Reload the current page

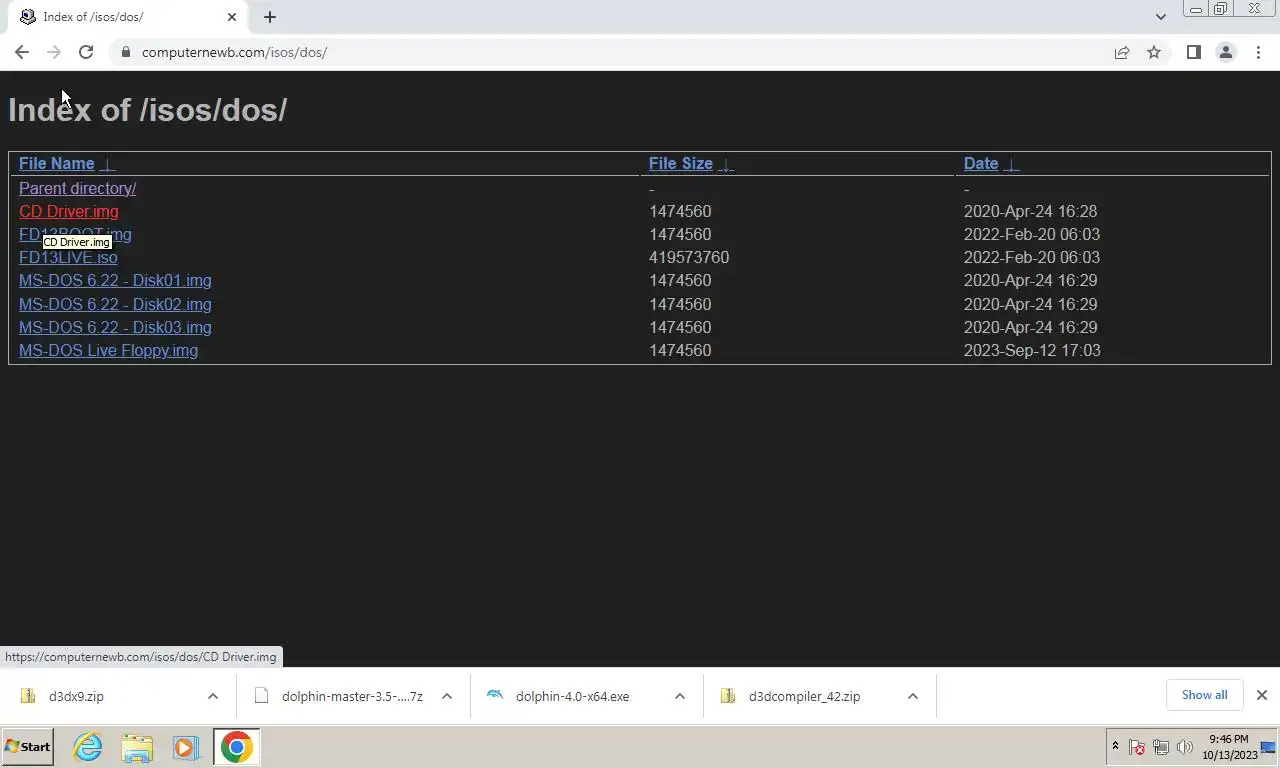(x=86, y=52)
